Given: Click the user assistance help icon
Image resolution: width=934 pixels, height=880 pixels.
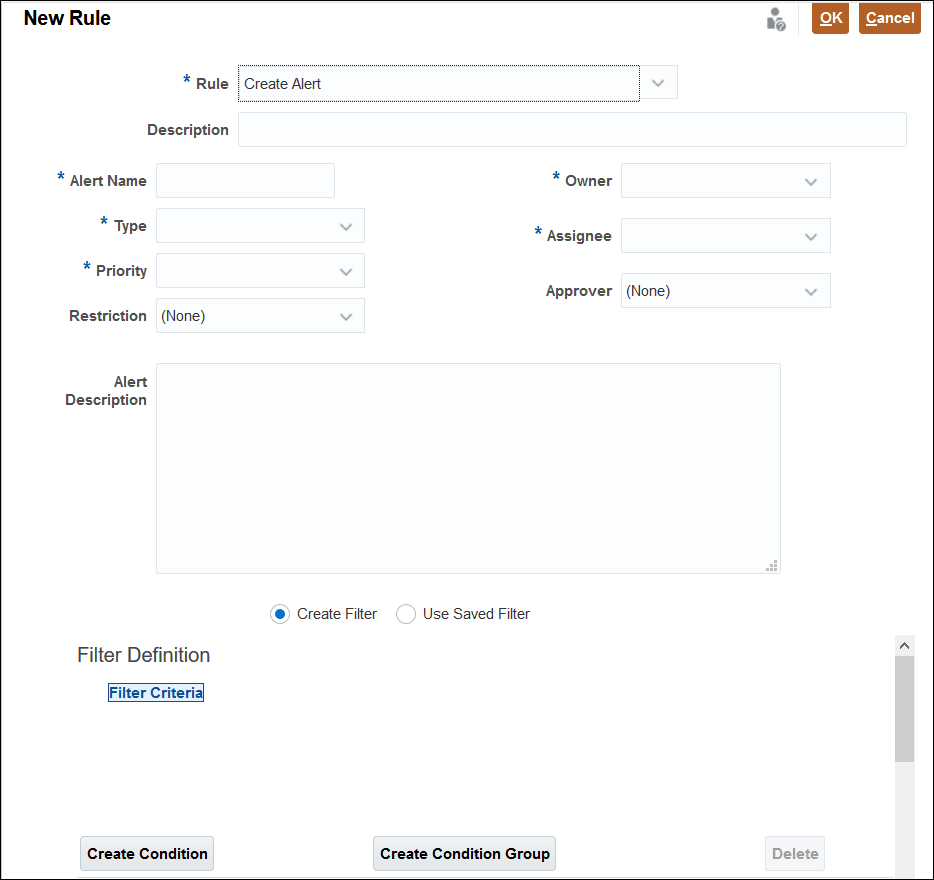Looking at the screenshot, I should (776, 19).
